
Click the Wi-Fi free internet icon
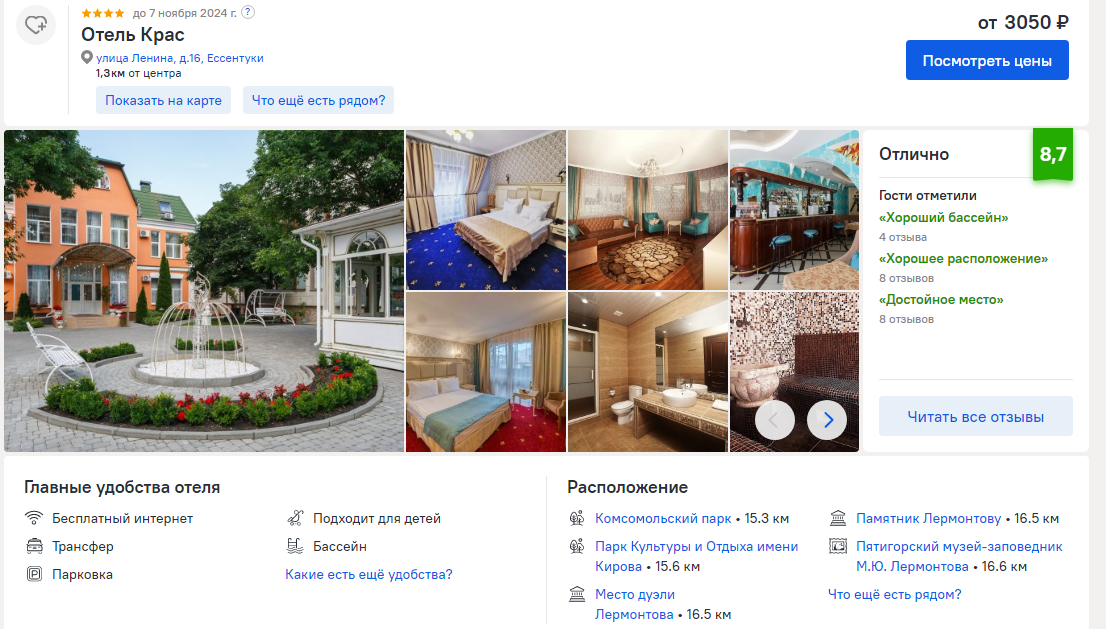[x=34, y=518]
